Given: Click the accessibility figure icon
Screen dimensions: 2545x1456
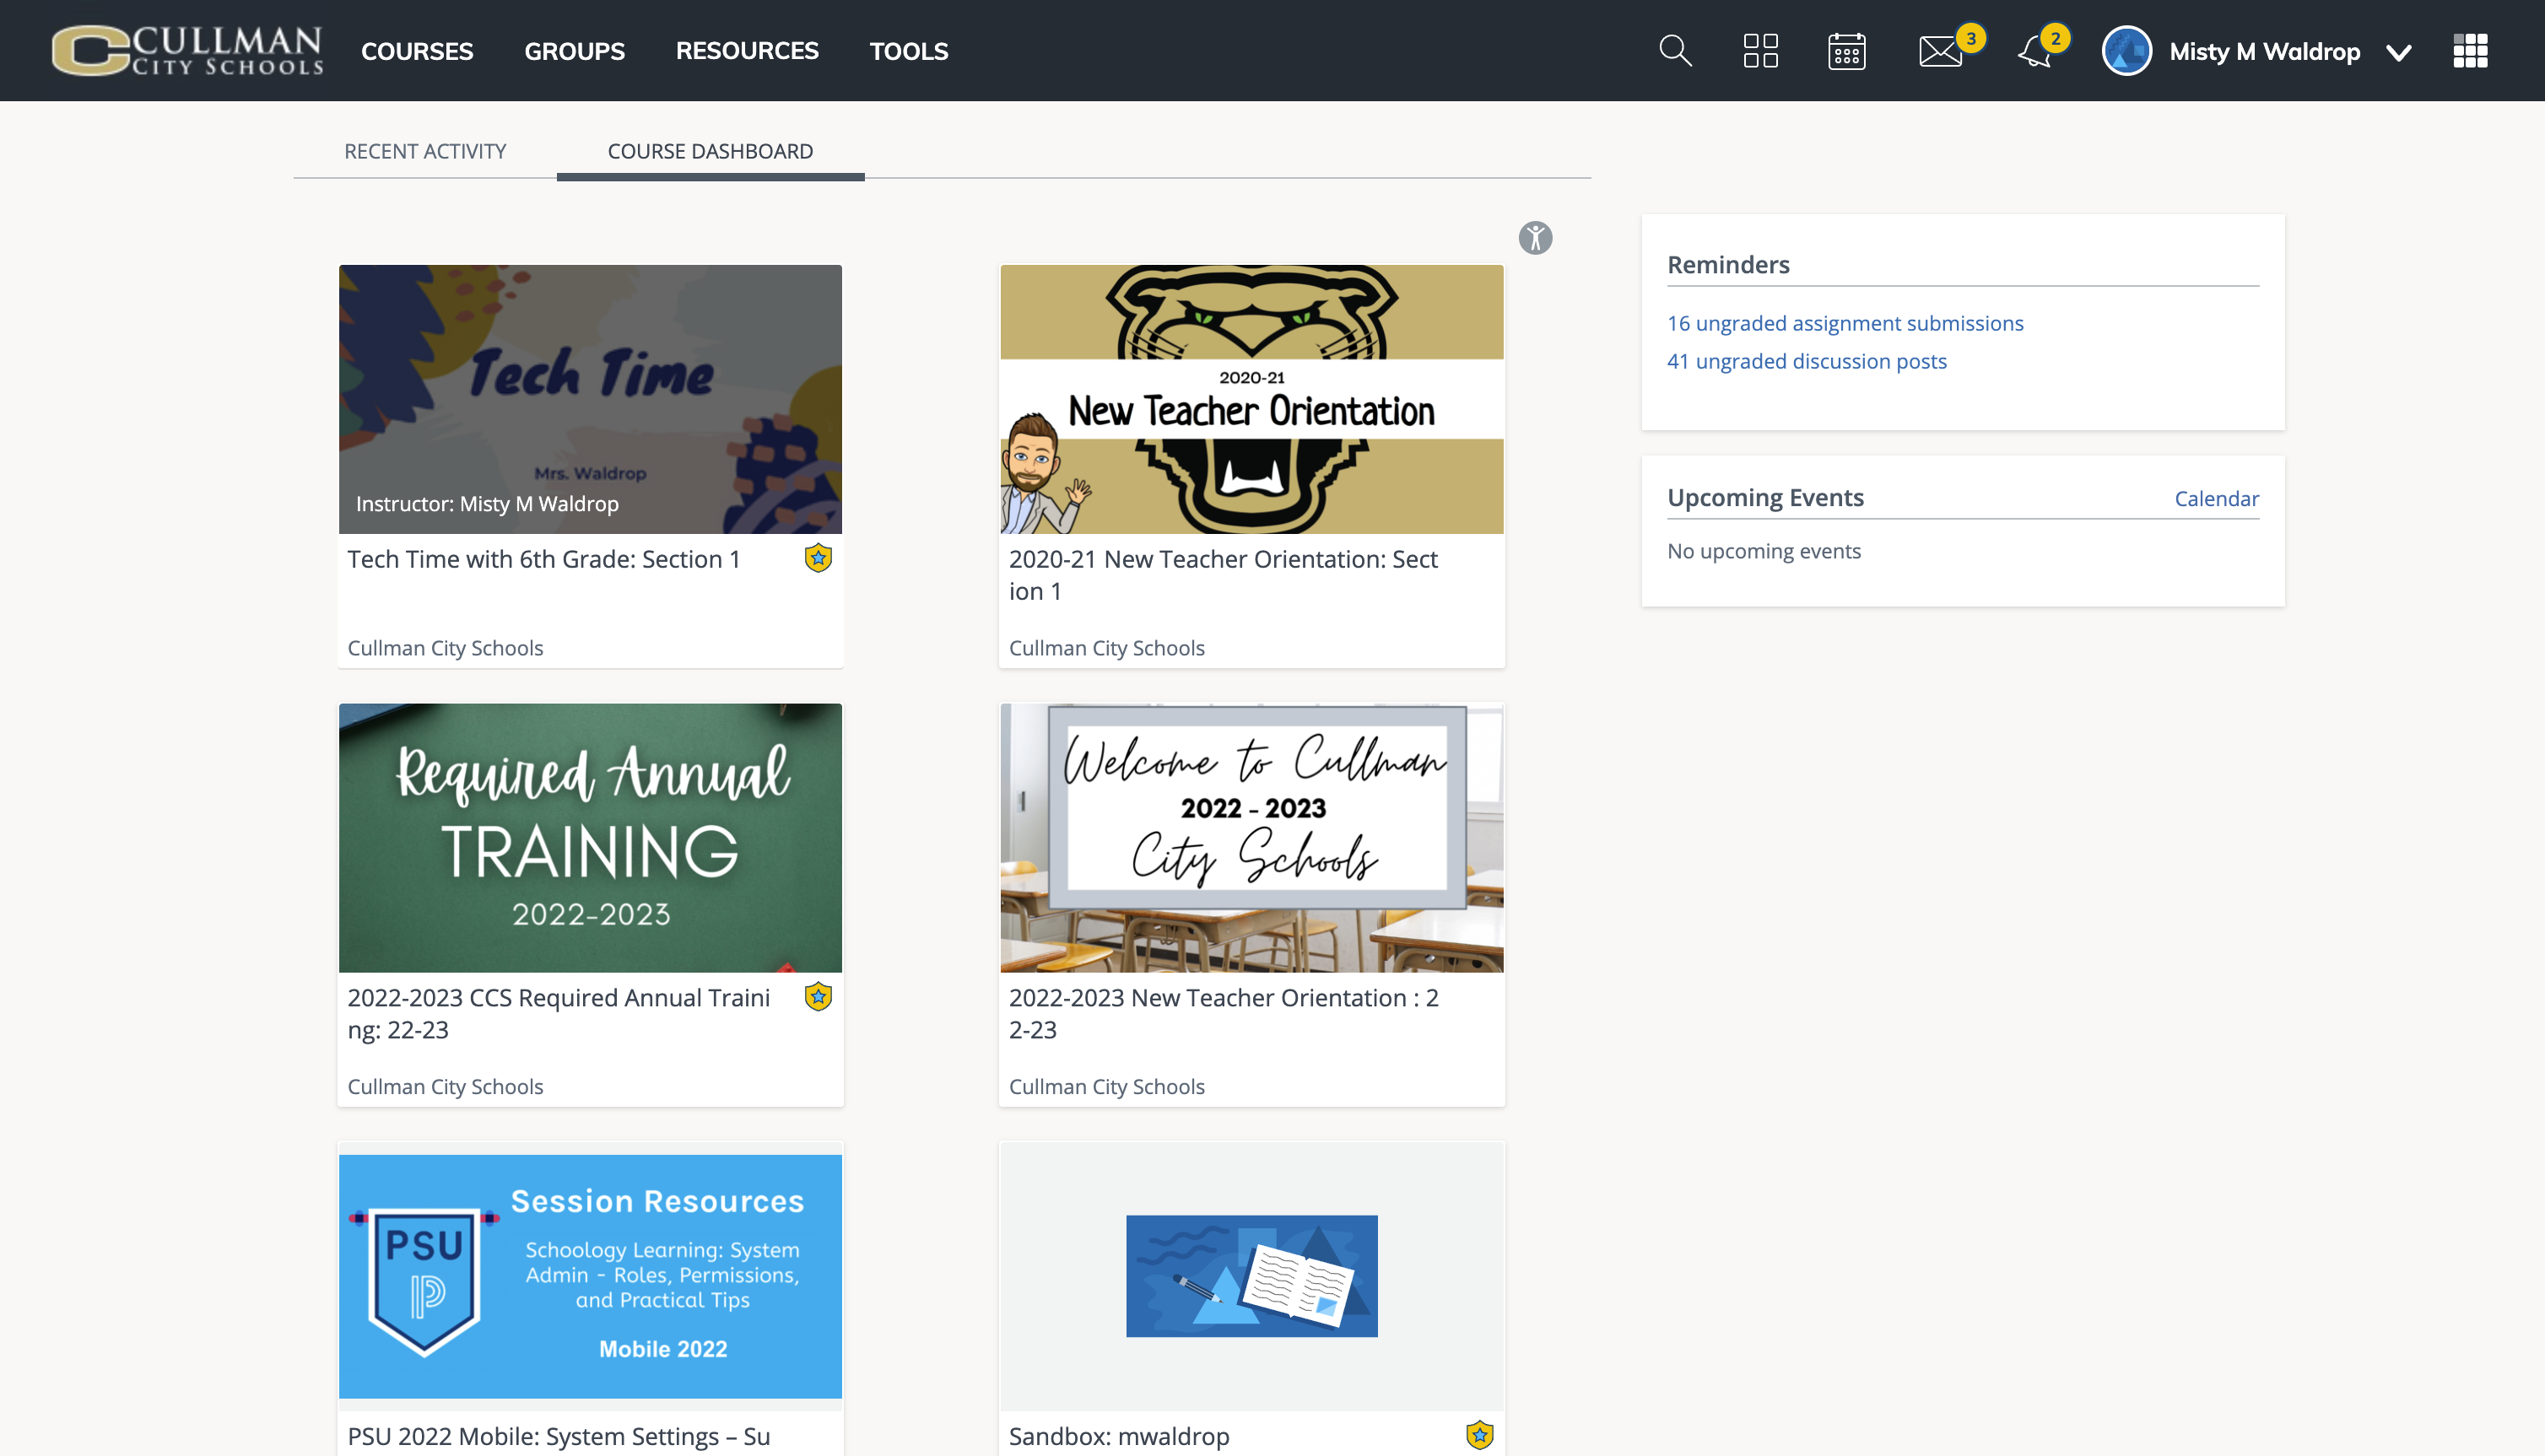Looking at the screenshot, I should point(1535,238).
